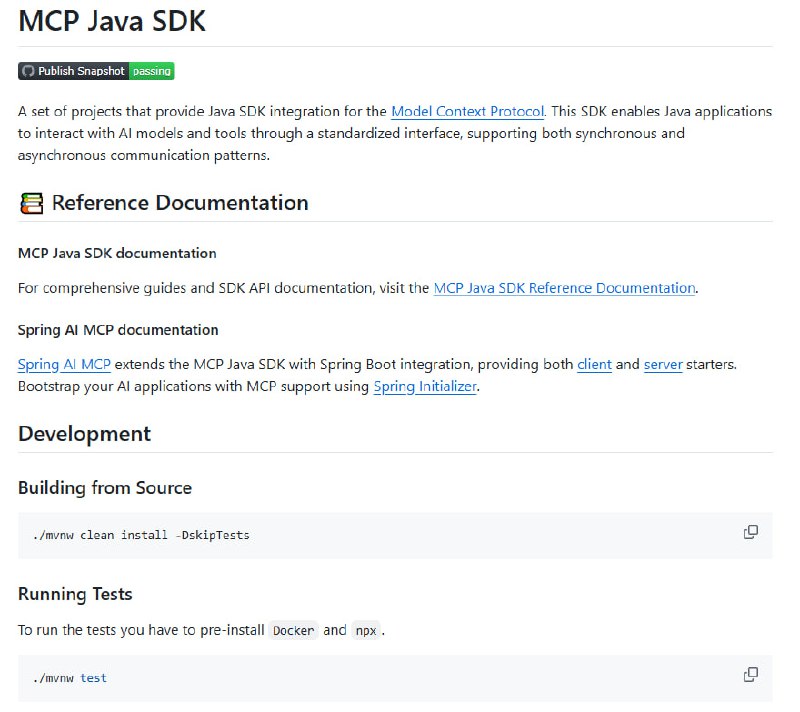Select the Docker inline code snippet

click(x=294, y=630)
